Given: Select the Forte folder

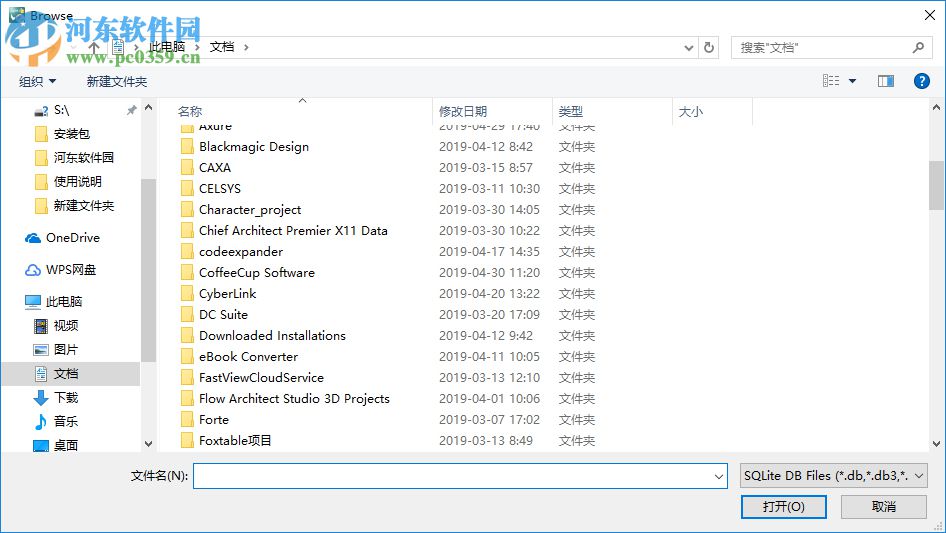Looking at the screenshot, I should (x=214, y=420).
